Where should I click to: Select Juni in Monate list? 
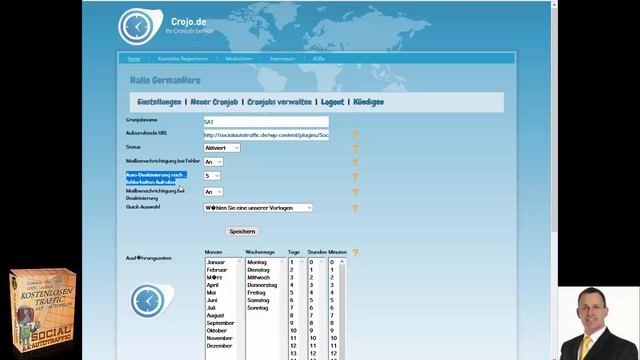coord(212,300)
